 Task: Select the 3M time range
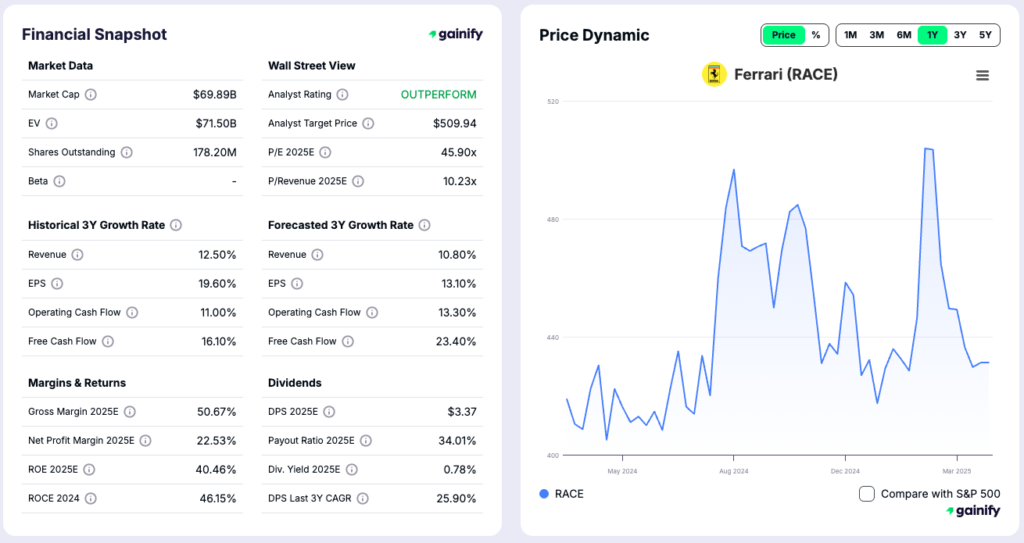pyautogui.click(x=876, y=35)
